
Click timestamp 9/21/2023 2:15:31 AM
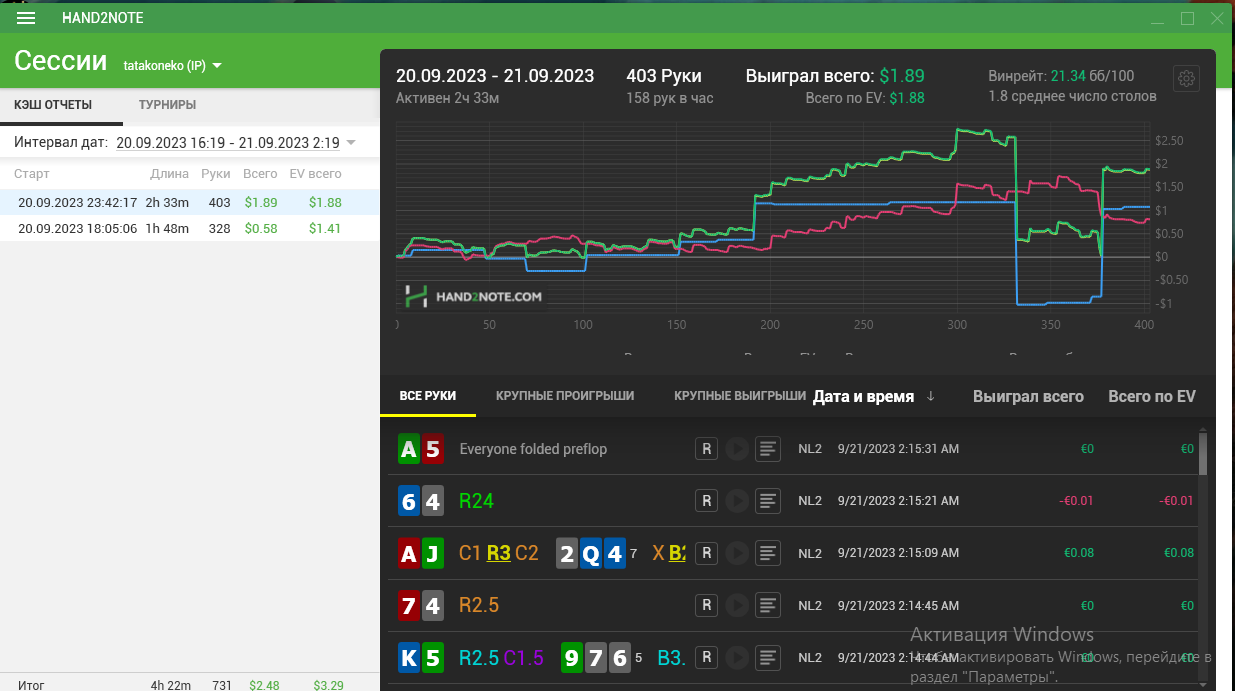(898, 449)
